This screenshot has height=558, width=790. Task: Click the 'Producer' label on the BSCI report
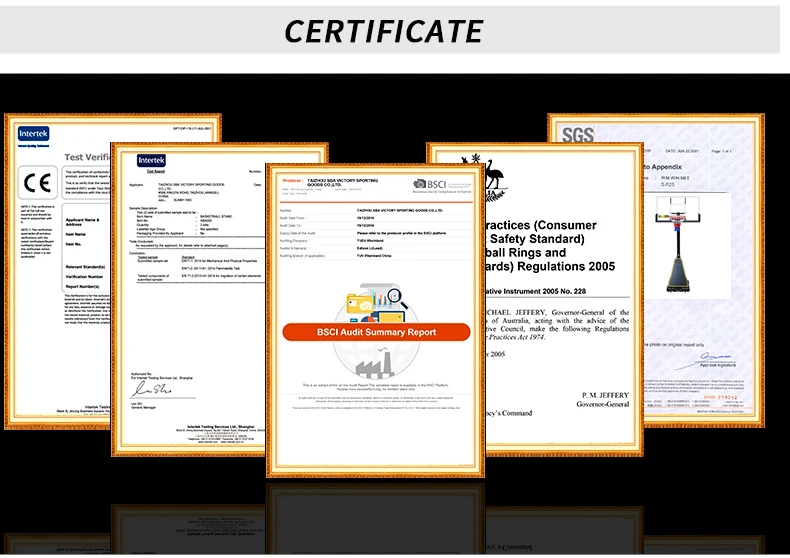292,180
